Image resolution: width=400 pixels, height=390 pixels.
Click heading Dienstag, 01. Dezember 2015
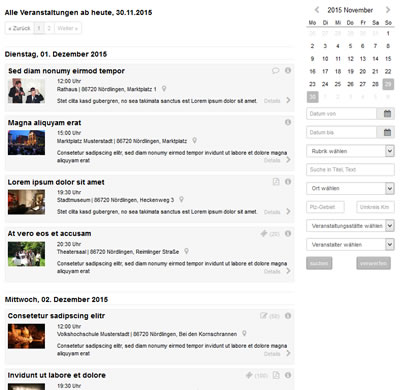tap(56, 54)
